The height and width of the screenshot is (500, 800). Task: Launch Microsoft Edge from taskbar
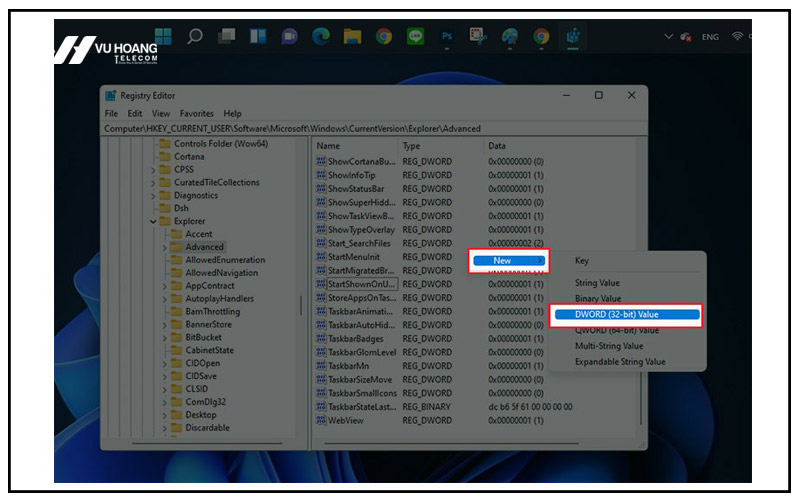click(x=321, y=36)
